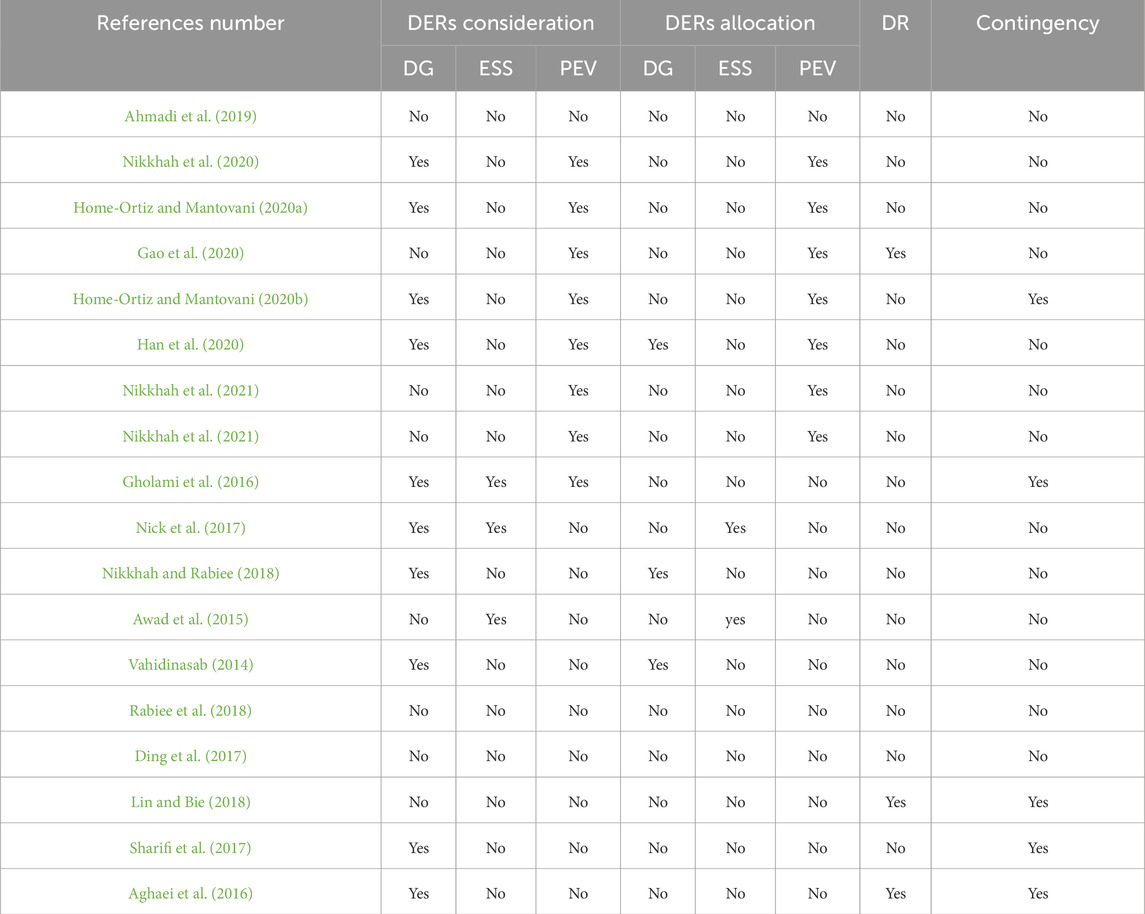Click DG allocation 'Yes' in Vahidinasab row
1145x914 pixels.
[x=658, y=664]
